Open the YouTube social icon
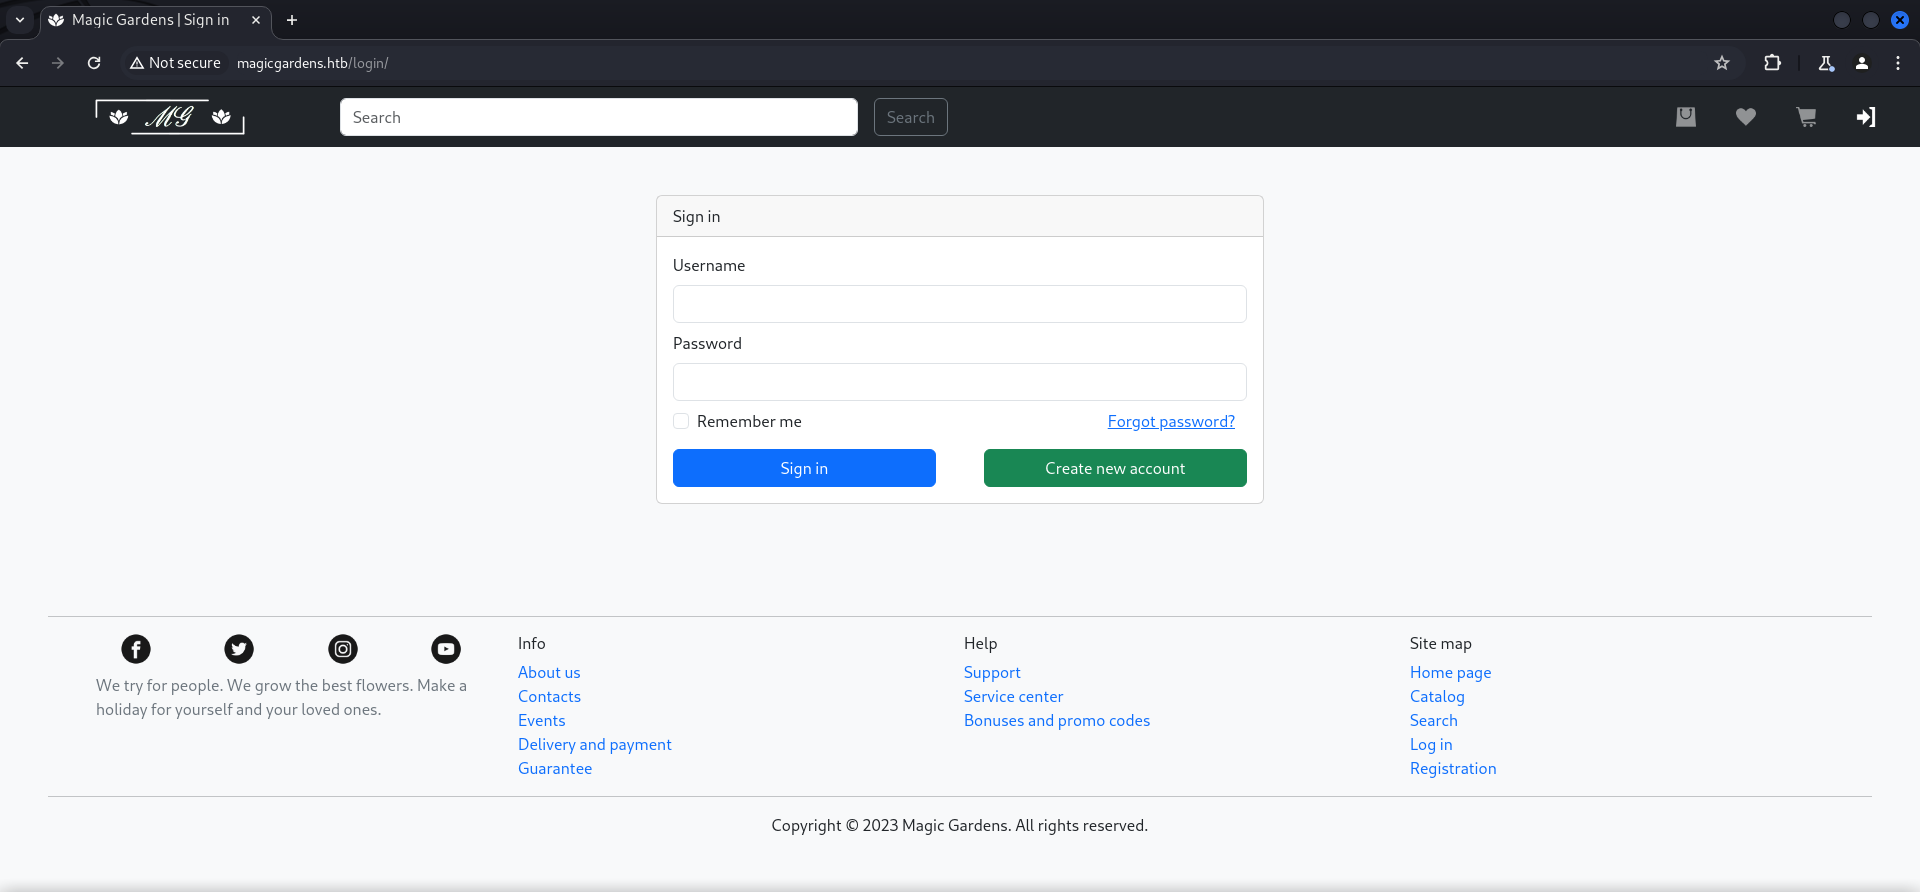The height and width of the screenshot is (892, 1920). coord(446,649)
